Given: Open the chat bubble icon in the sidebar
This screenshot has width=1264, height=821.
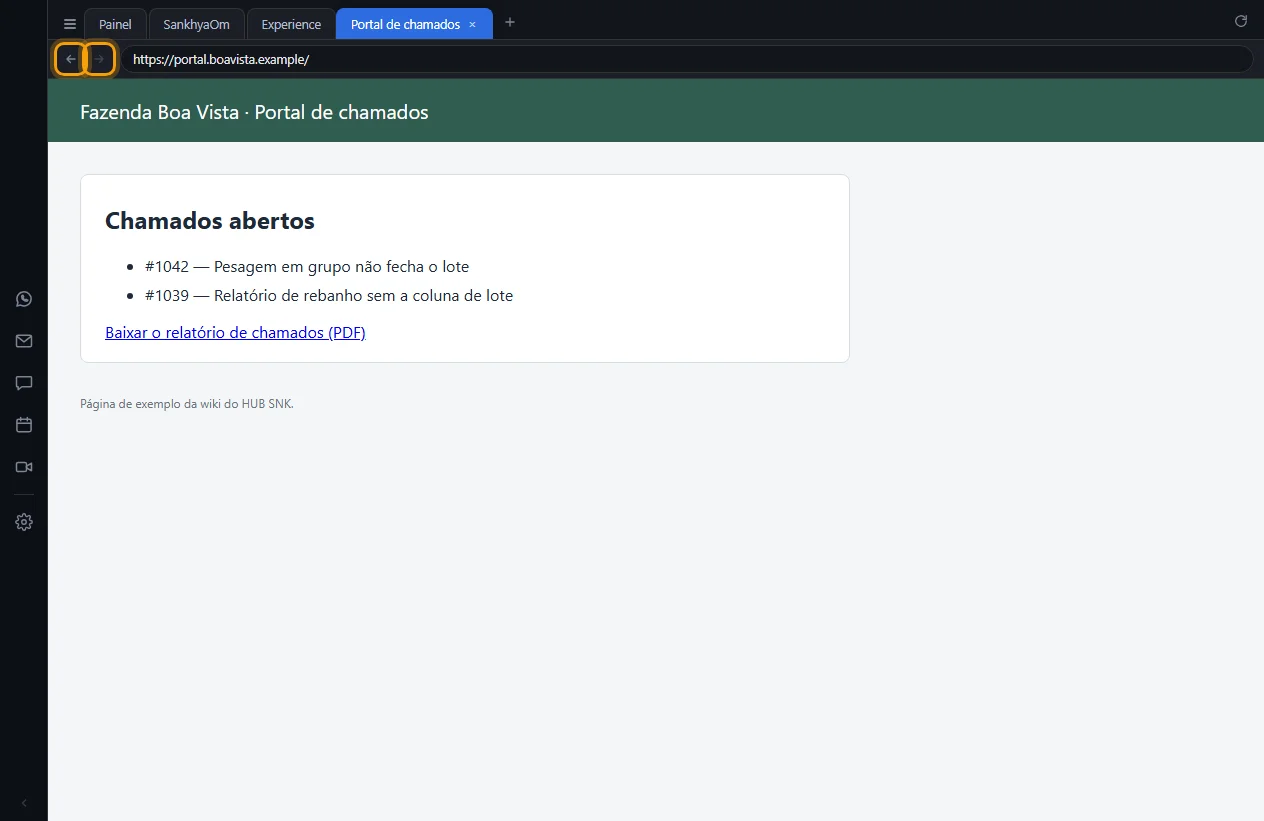Looking at the screenshot, I should (24, 383).
